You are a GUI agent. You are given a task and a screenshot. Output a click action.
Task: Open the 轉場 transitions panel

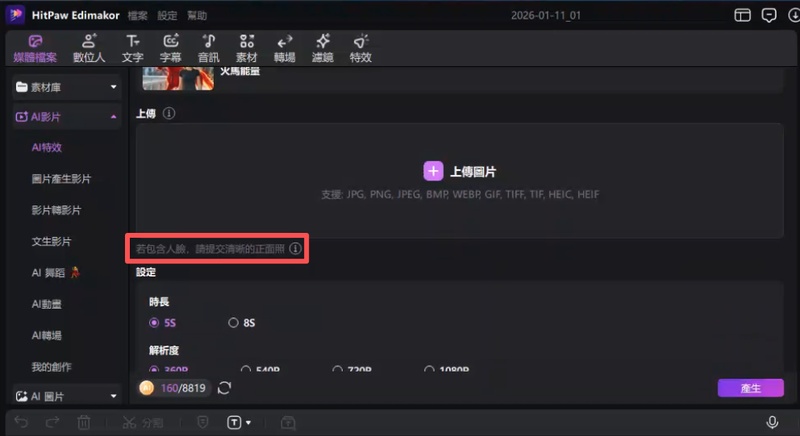(x=284, y=47)
